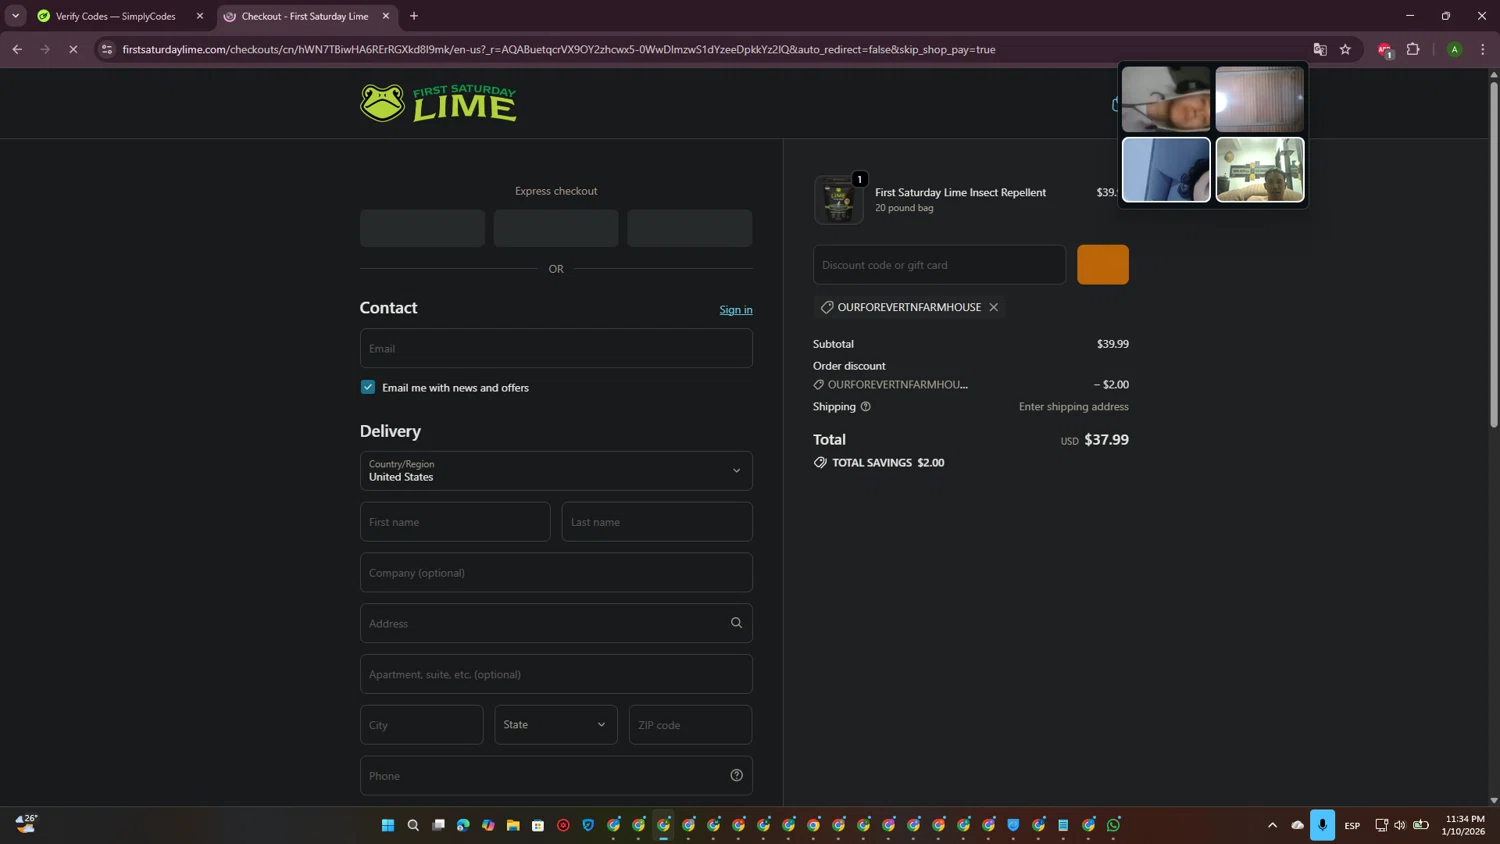The width and height of the screenshot is (1500, 844).
Task: Click the page vertical scrollbar
Action: [1494, 255]
